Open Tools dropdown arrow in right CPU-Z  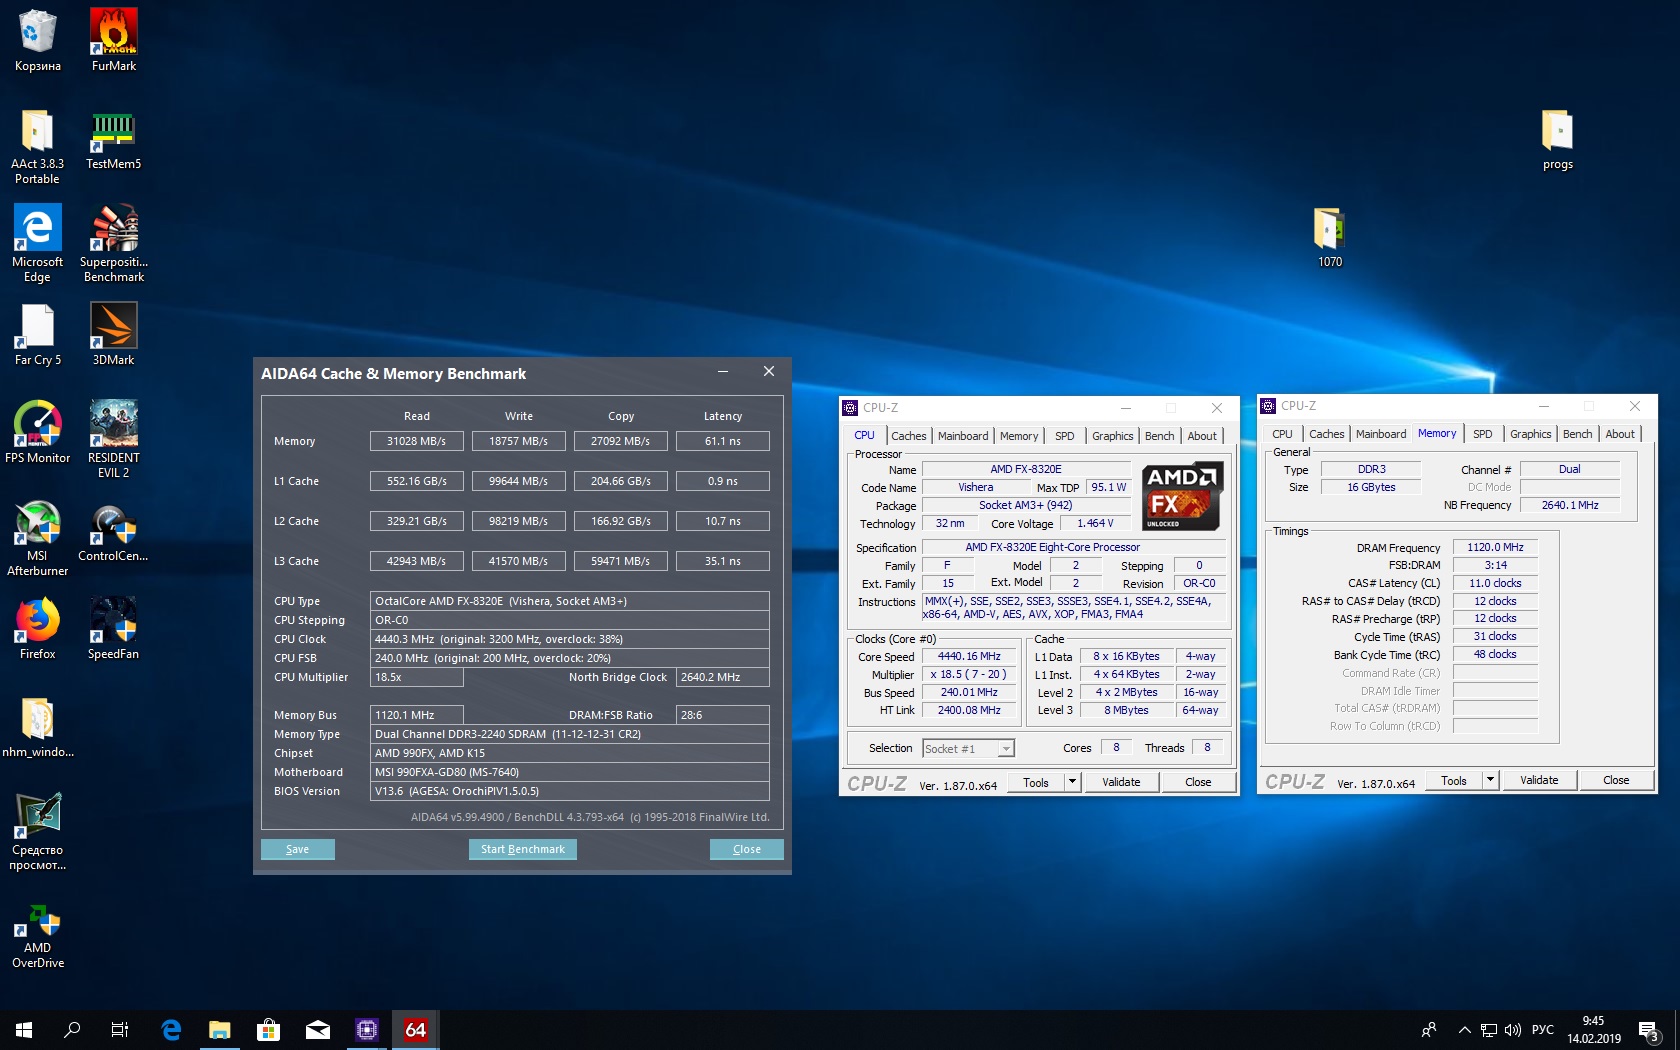[x=1490, y=780]
